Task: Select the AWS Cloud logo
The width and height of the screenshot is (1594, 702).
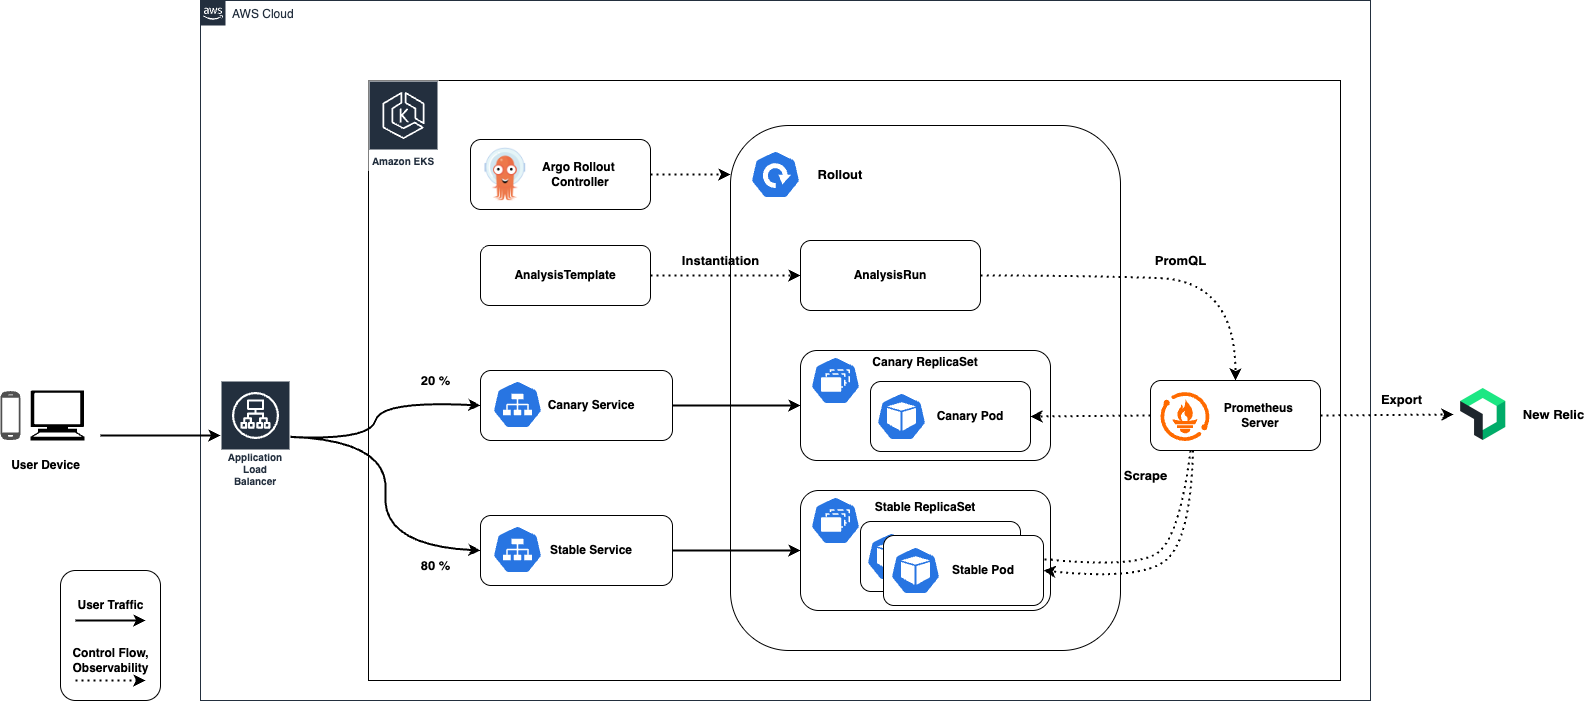Action: pos(213,13)
